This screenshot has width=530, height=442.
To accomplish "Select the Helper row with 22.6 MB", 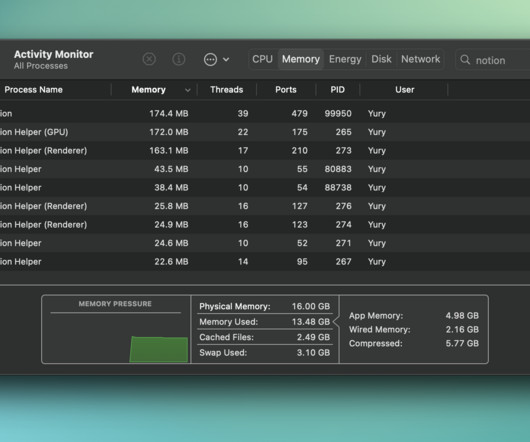I will [x=265, y=262].
